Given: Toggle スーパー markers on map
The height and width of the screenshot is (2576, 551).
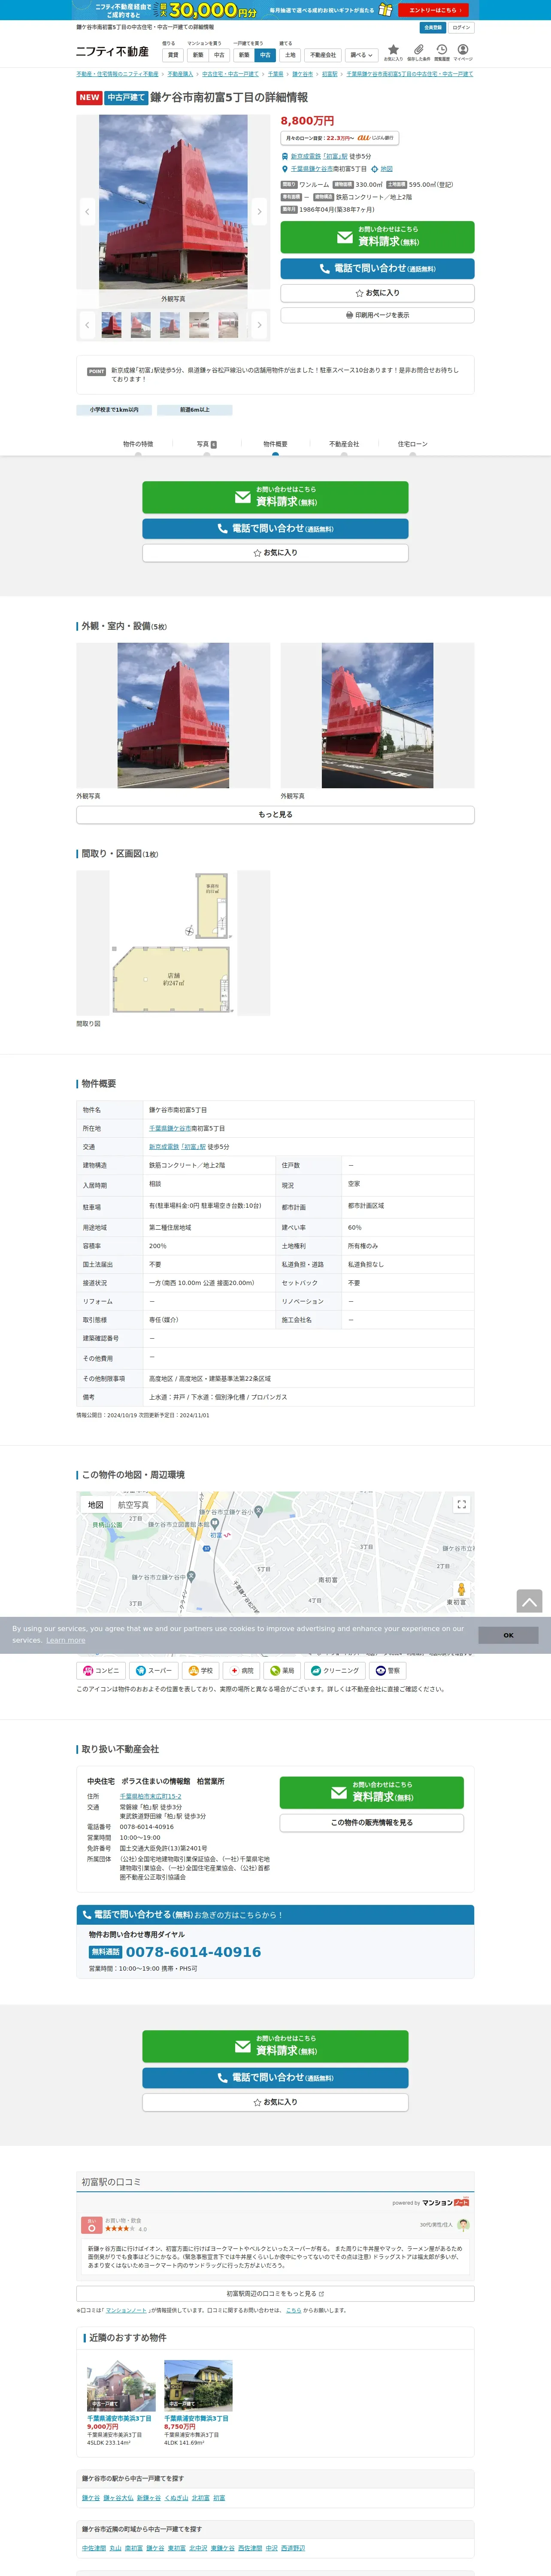Looking at the screenshot, I should click(153, 1670).
